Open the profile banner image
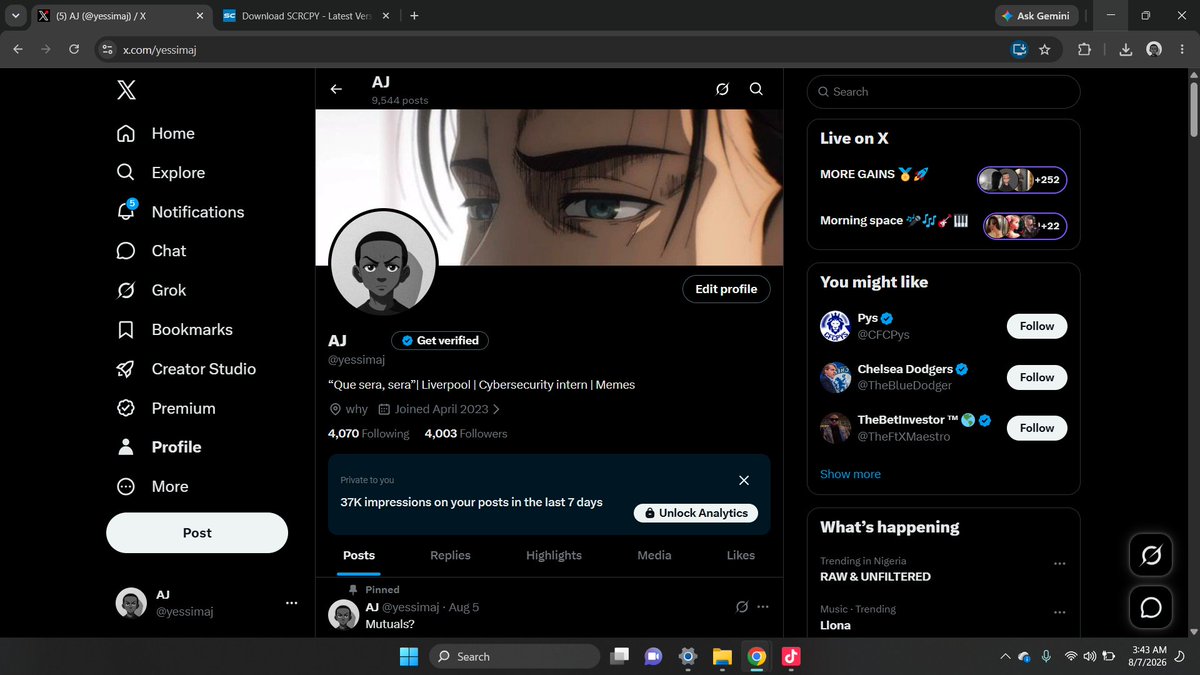The width and height of the screenshot is (1200, 675). (549, 187)
